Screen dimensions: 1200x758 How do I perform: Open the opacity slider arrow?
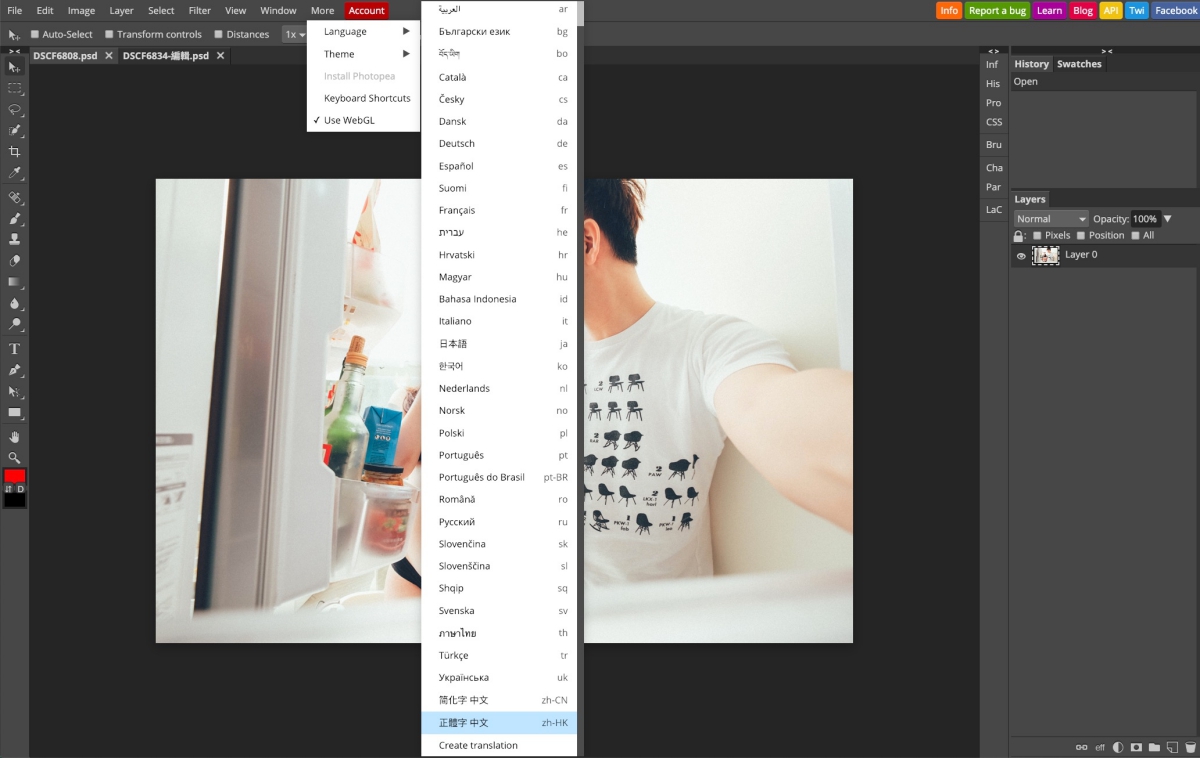[x=1167, y=219]
